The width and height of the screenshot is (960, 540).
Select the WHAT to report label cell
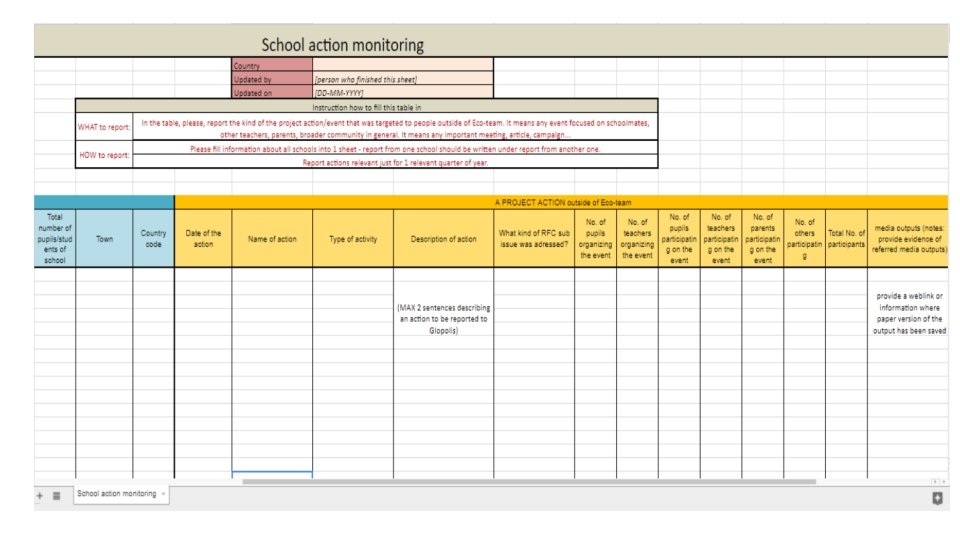click(104, 127)
